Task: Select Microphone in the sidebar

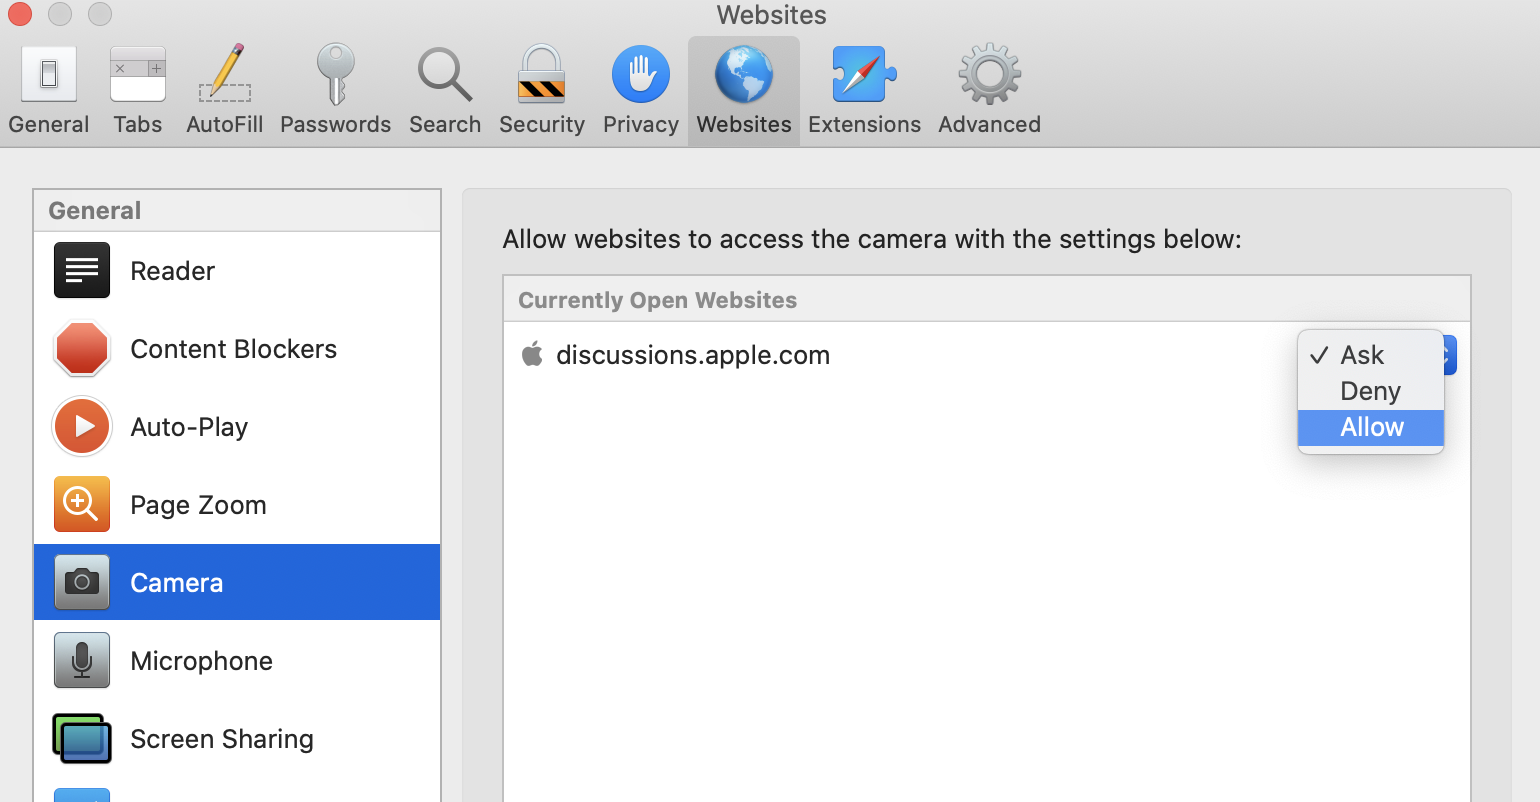Action: 237,661
